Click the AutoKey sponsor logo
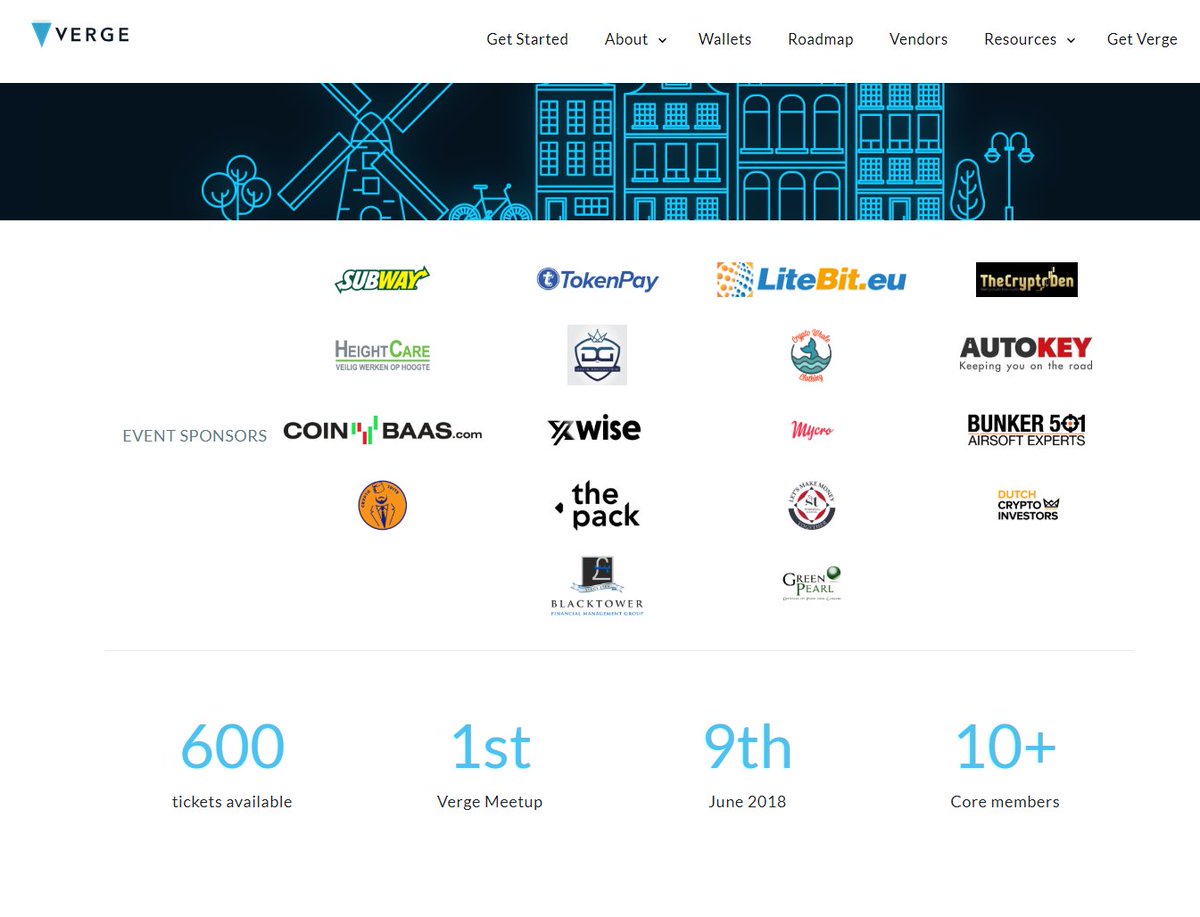 click(x=1026, y=354)
